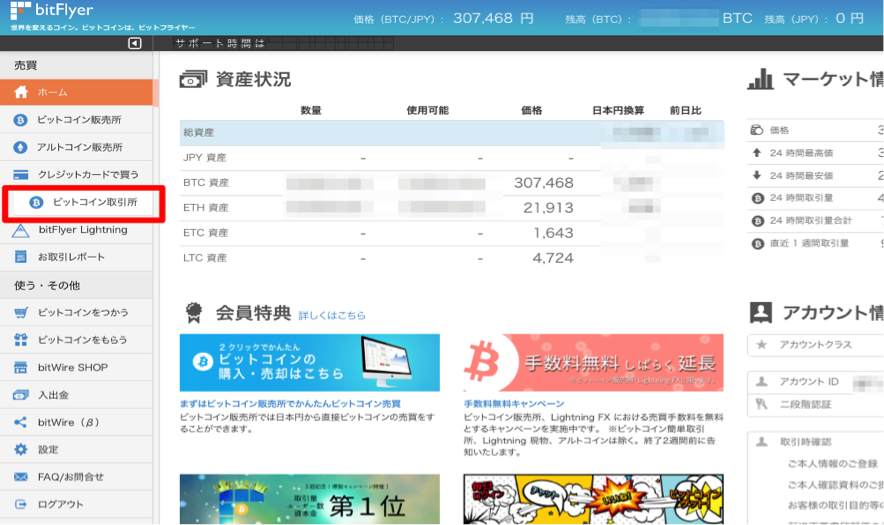Click JPY 資産 row label
Screen dimensions: 884x525
click(x=205, y=157)
